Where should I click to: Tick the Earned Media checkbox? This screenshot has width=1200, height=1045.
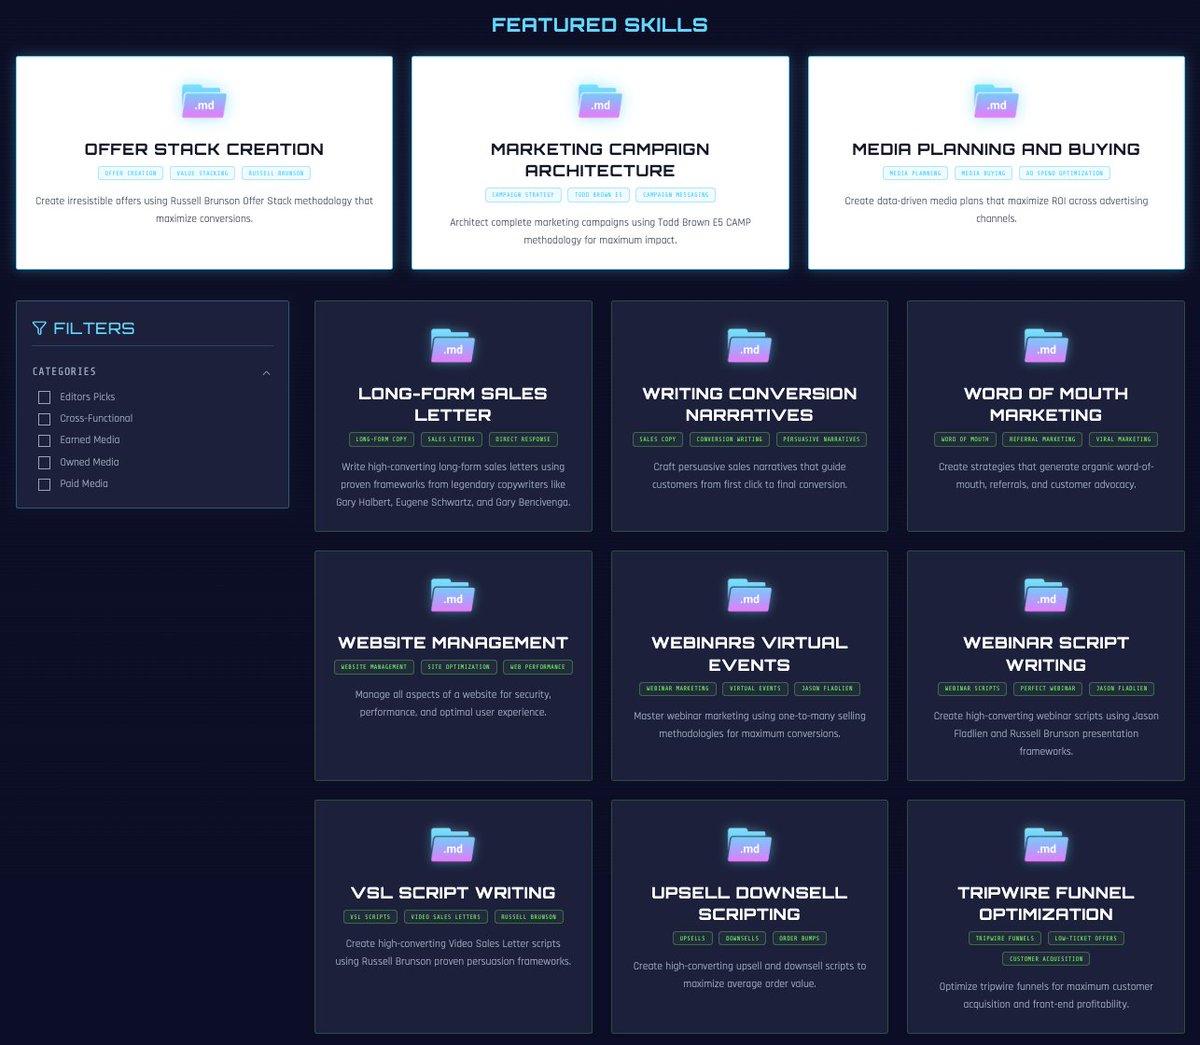[x=44, y=441]
